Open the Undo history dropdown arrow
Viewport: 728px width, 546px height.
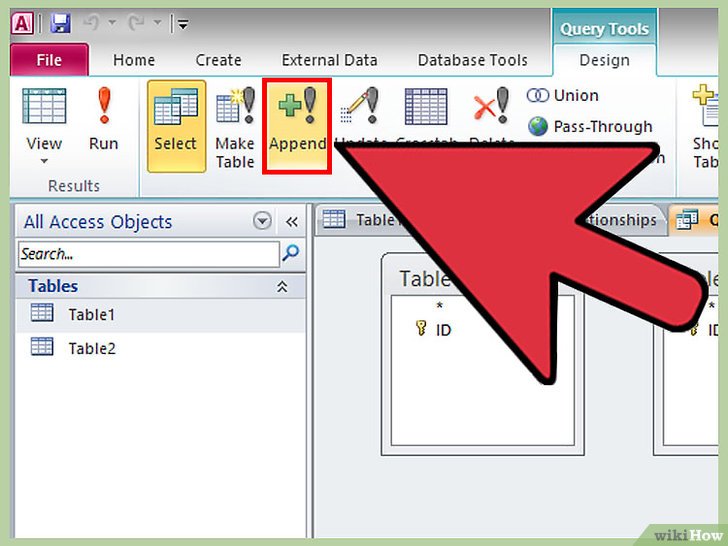coord(112,22)
